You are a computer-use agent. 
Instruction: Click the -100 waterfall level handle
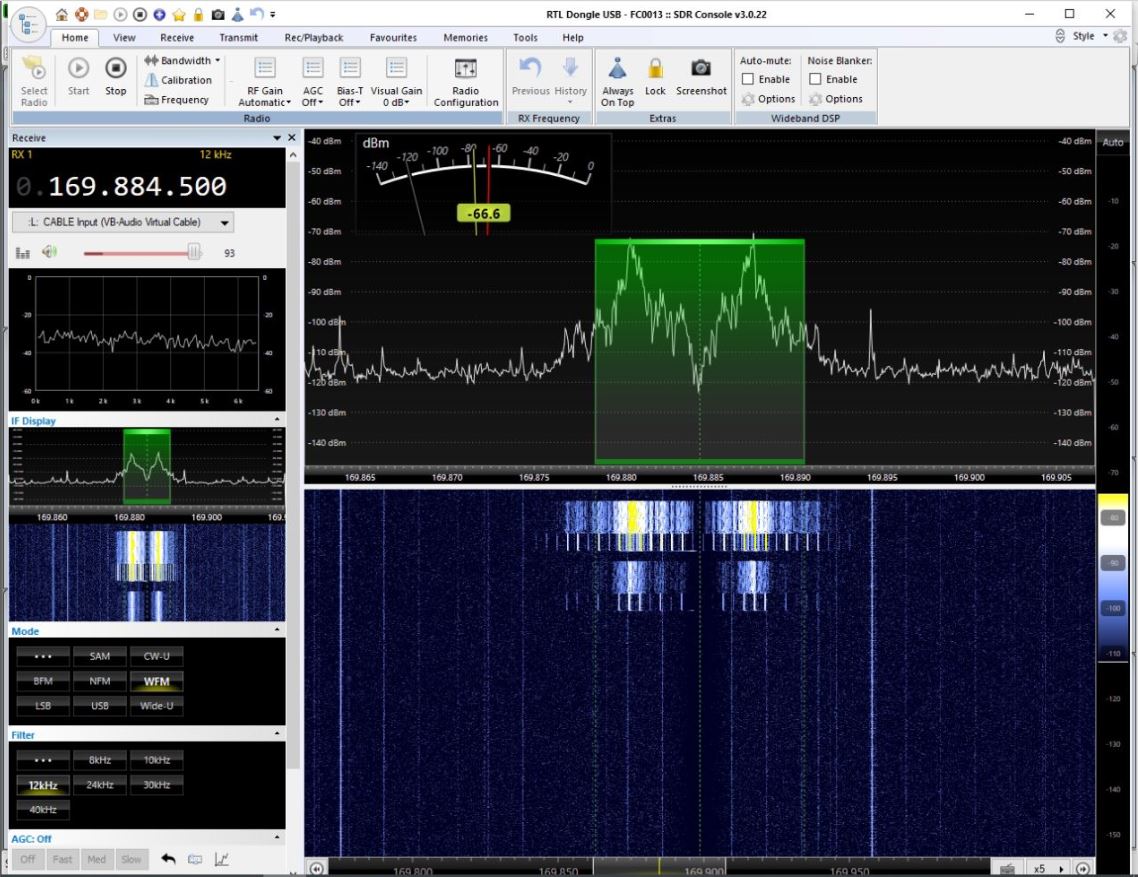click(1113, 608)
